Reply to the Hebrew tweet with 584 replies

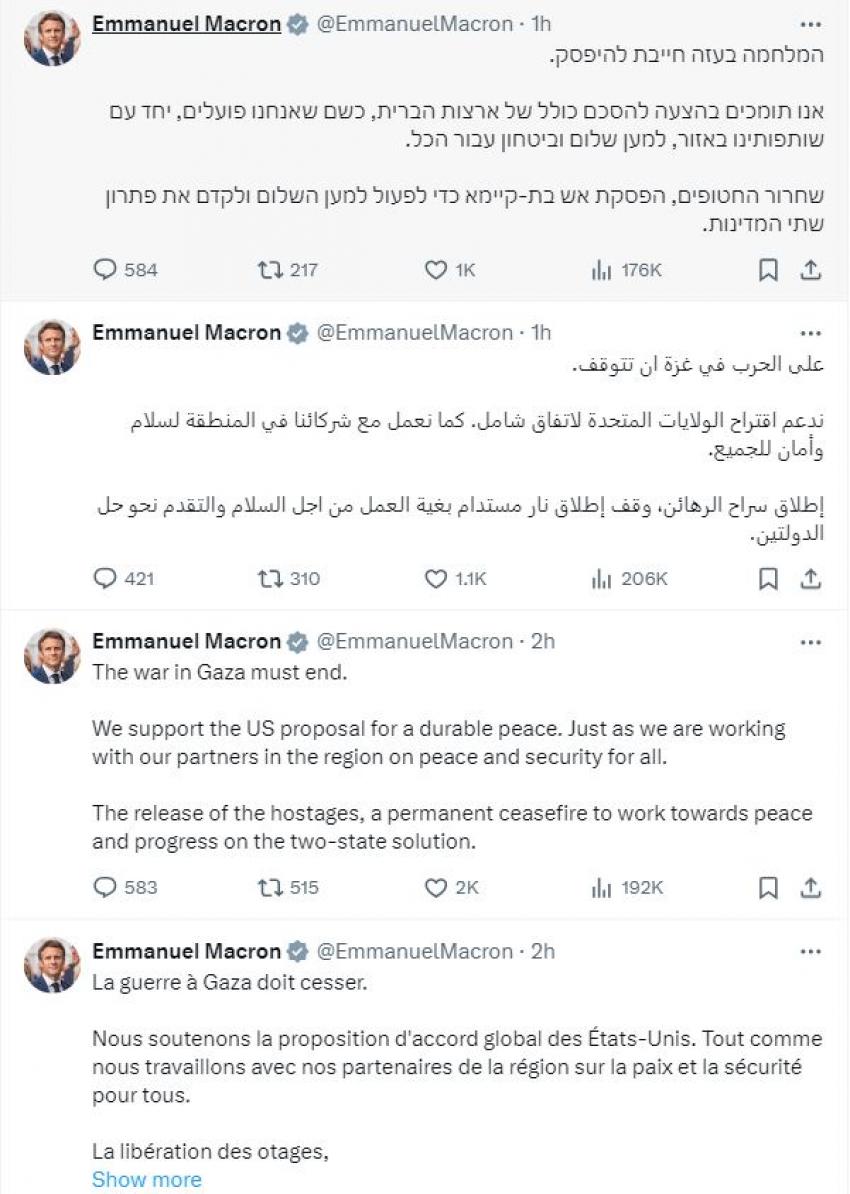(x=105, y=269)
